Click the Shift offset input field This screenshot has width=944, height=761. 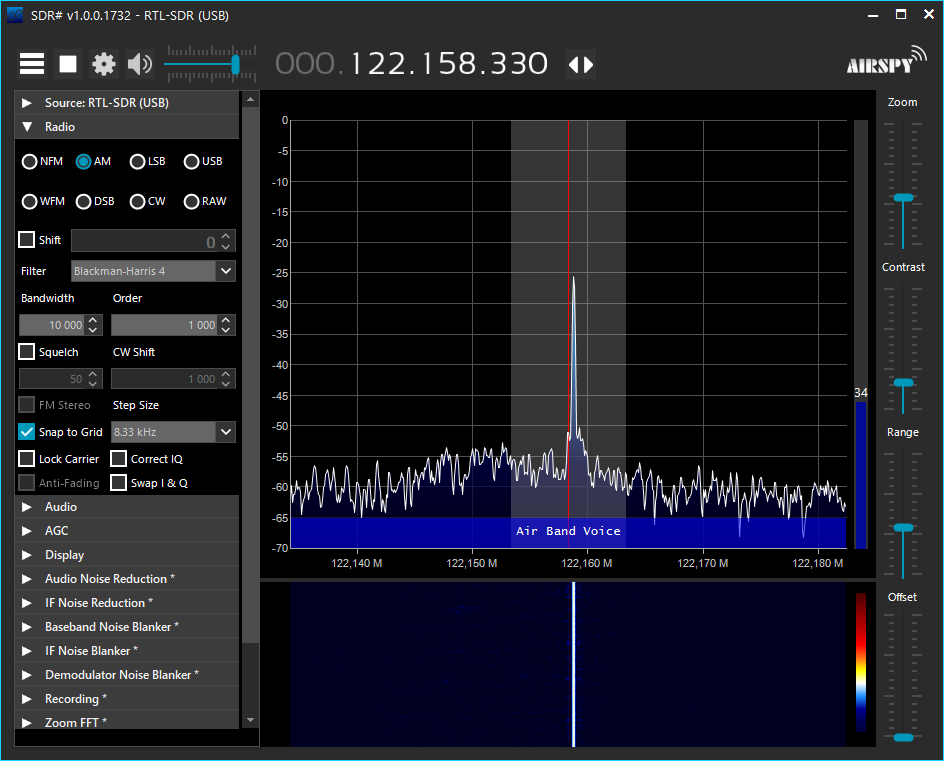pos(144,241)
